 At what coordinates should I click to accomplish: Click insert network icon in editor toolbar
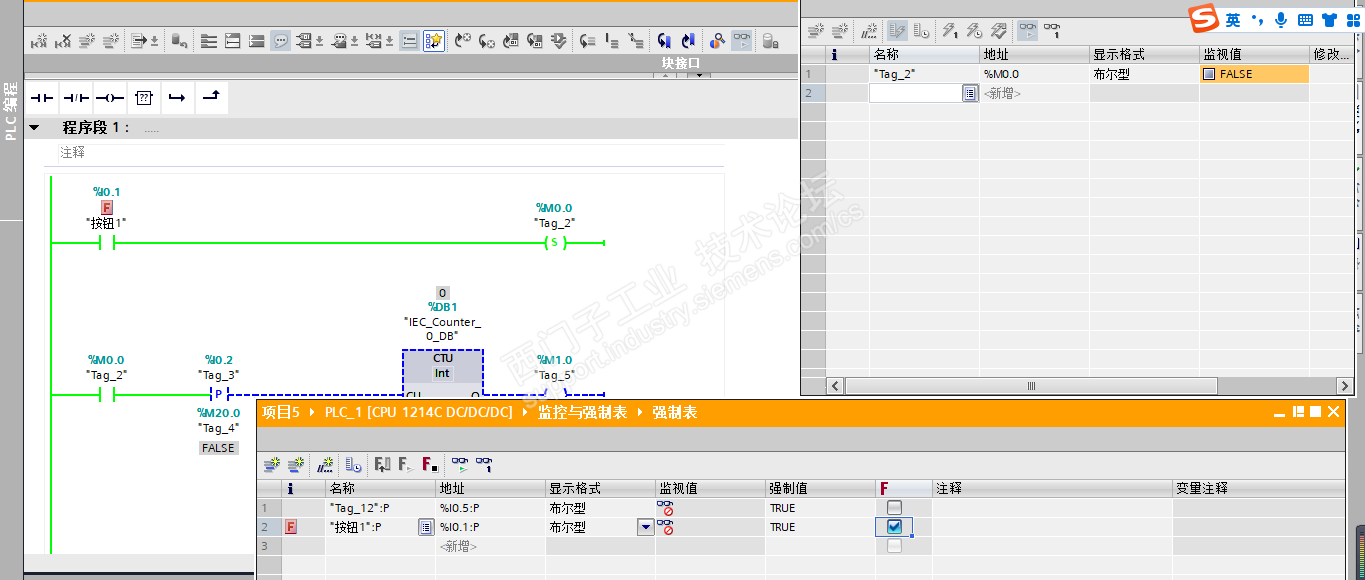point(38,41)
